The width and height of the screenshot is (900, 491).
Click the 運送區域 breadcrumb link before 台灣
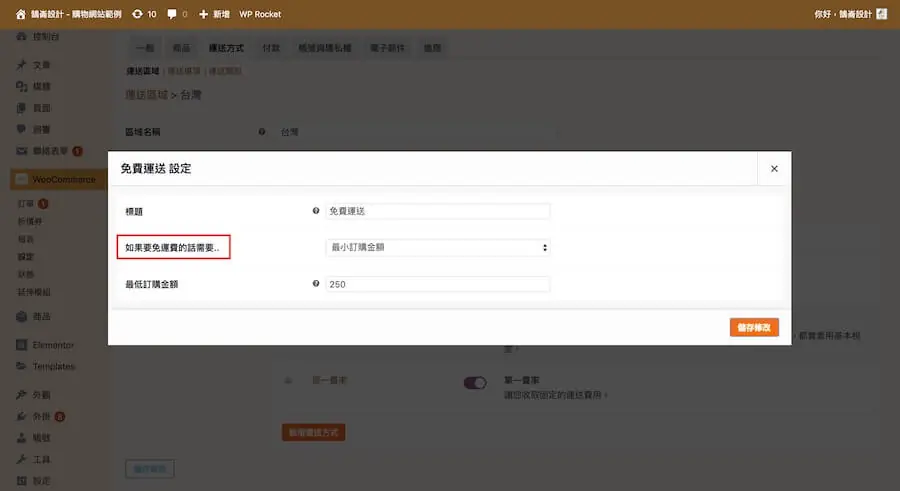tap(147, 95)
